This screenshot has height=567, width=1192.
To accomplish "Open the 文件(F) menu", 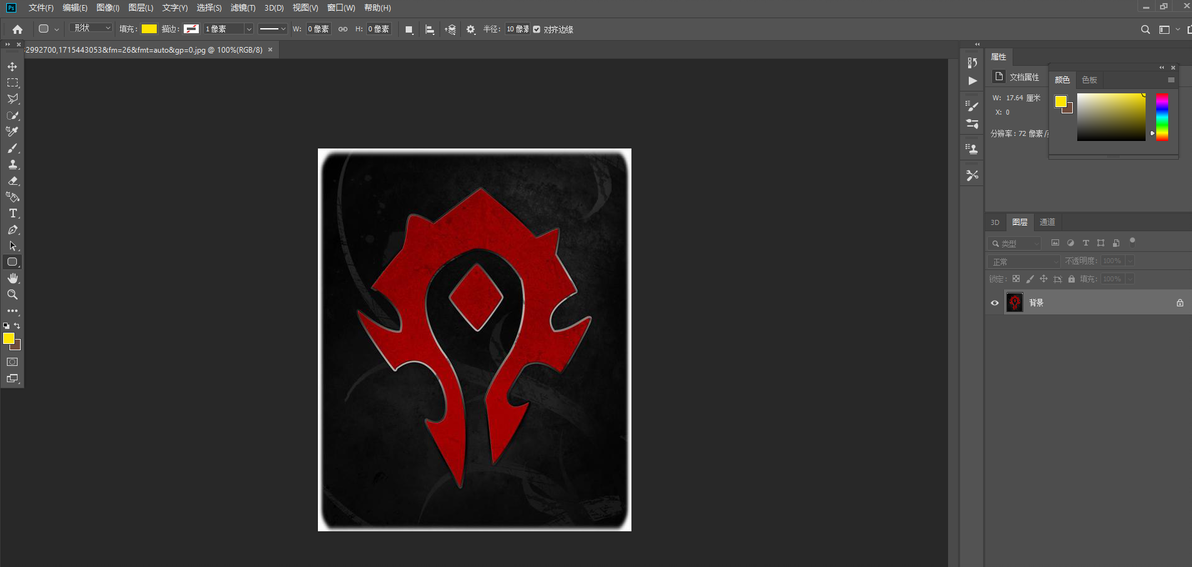I will click(41, 8).
